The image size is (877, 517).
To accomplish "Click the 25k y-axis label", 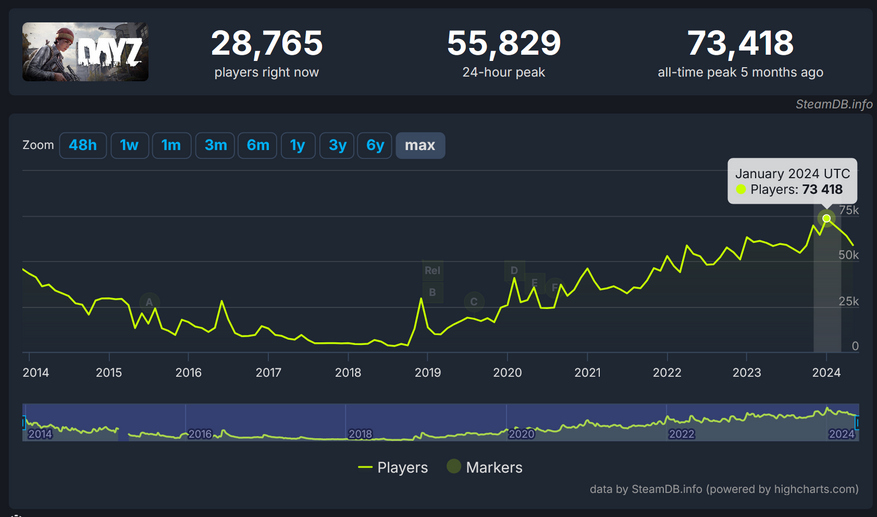I will pyautogui.click(x=848, y=302).
